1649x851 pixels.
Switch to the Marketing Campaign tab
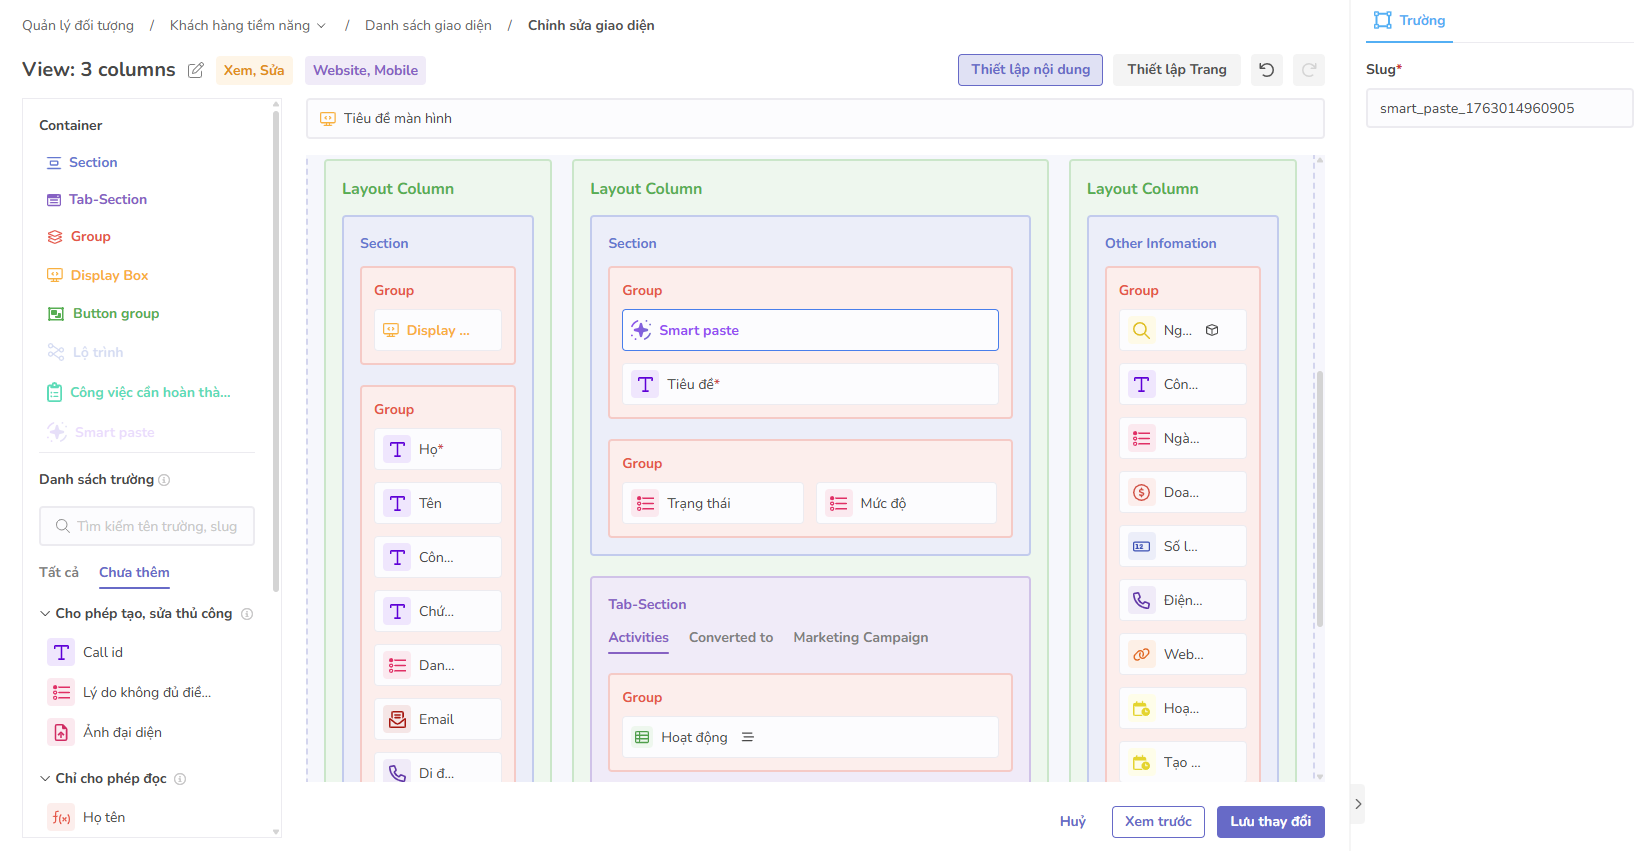pyautogui.click(x=860, y=637)
